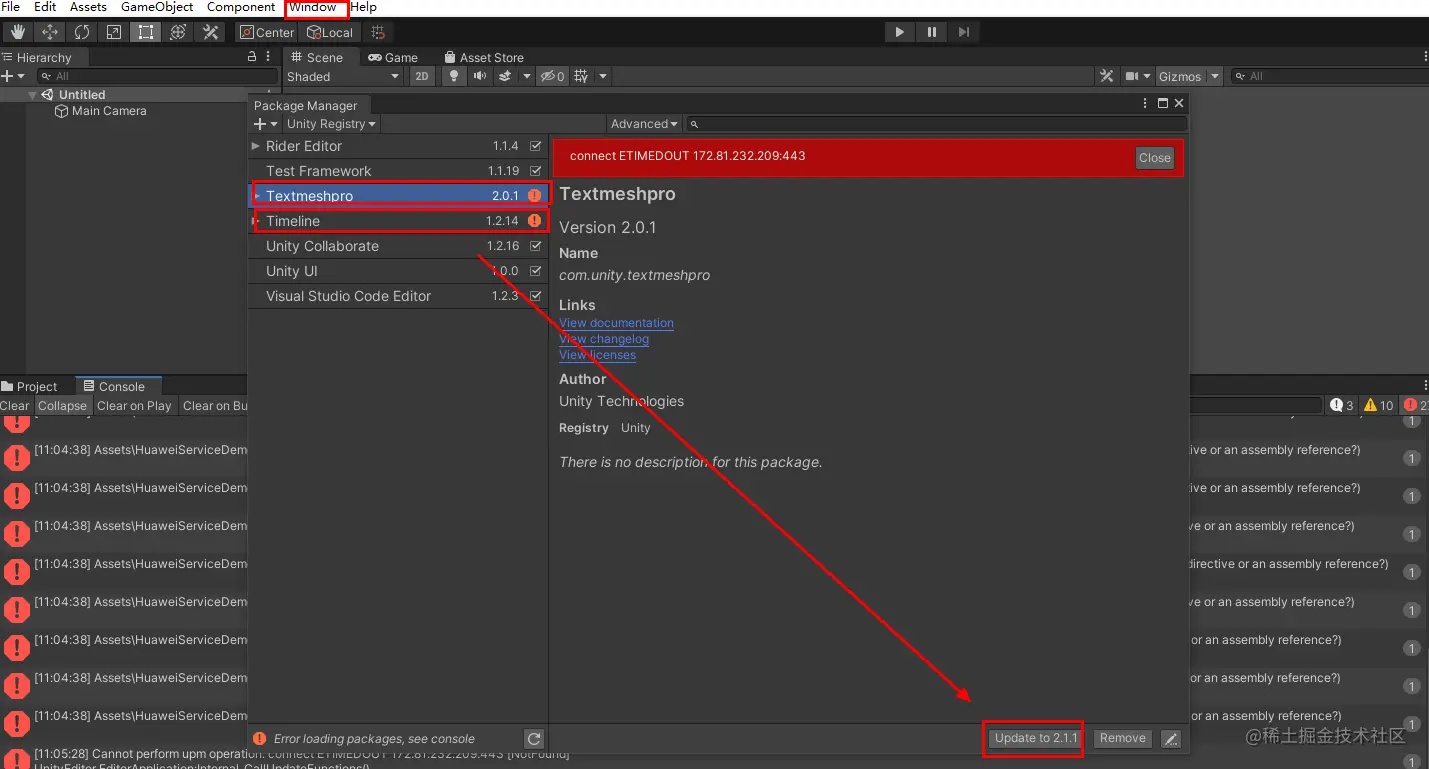The height and width of the screenshot is (769, 1429).
Task: Toggle Collapse in Console
Action: tap(62, 406)
